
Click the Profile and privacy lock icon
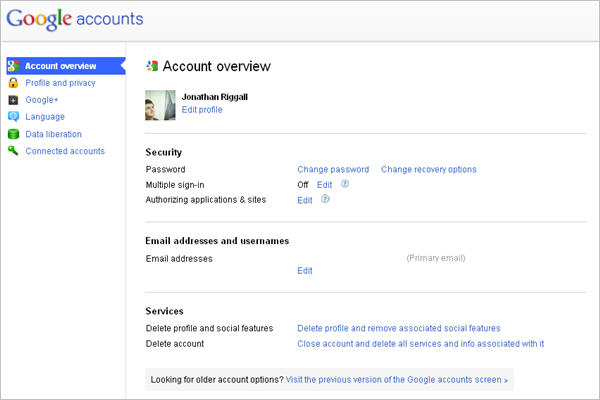point(13,83)
